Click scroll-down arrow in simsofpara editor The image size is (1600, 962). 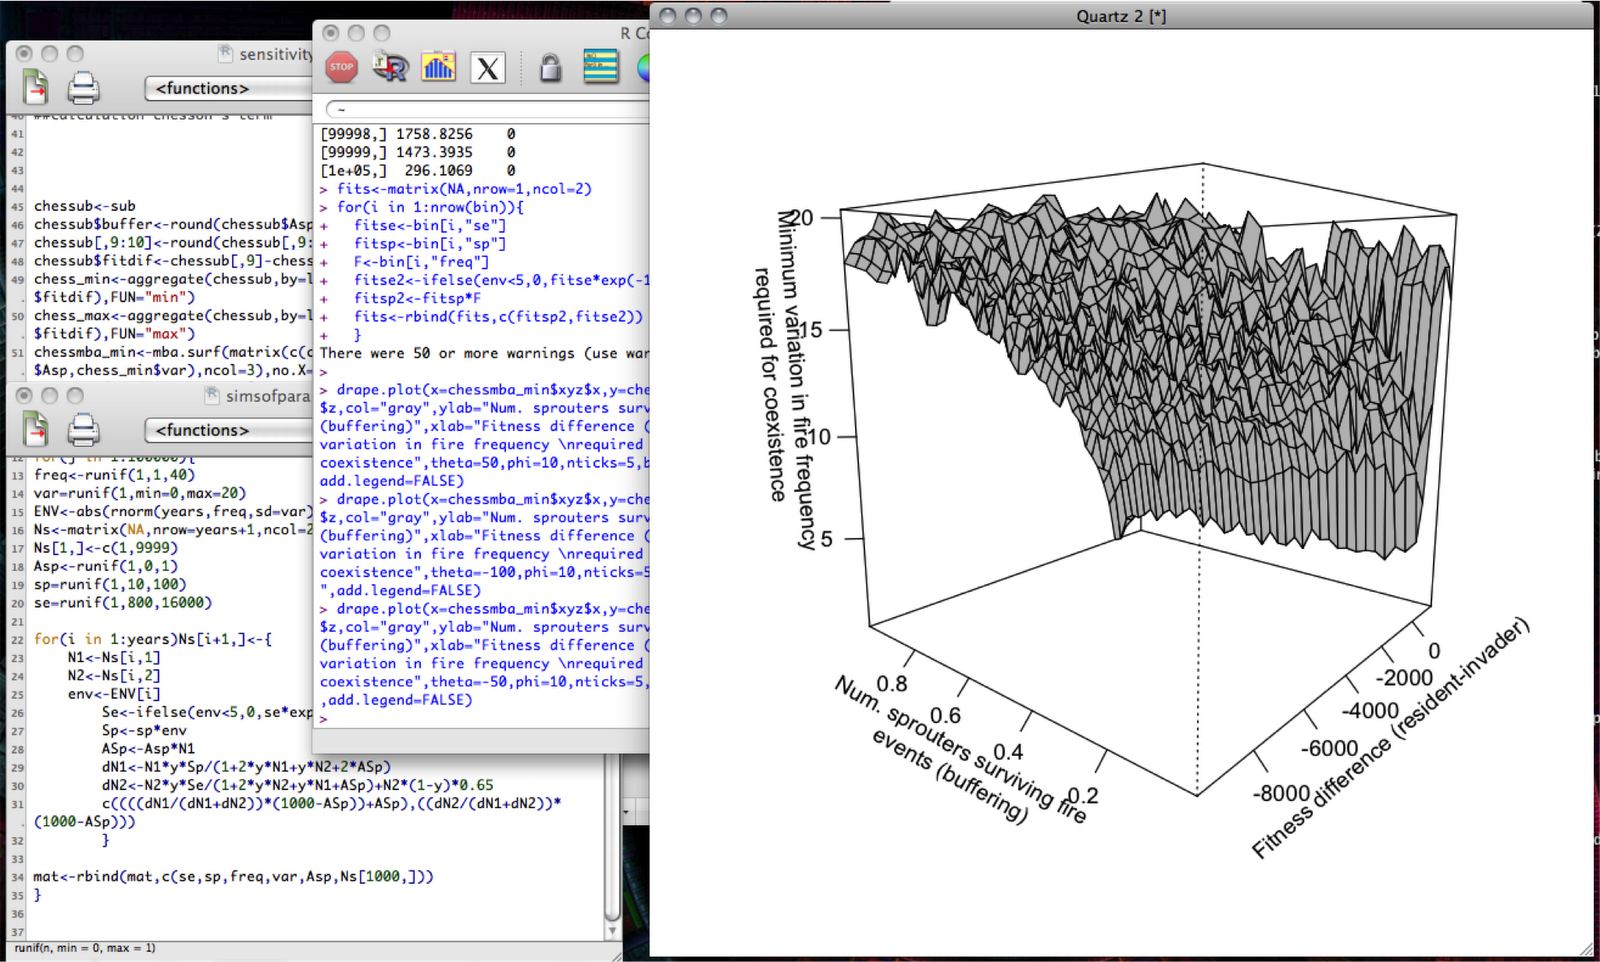pyautogui.click(x=612, y=931)
